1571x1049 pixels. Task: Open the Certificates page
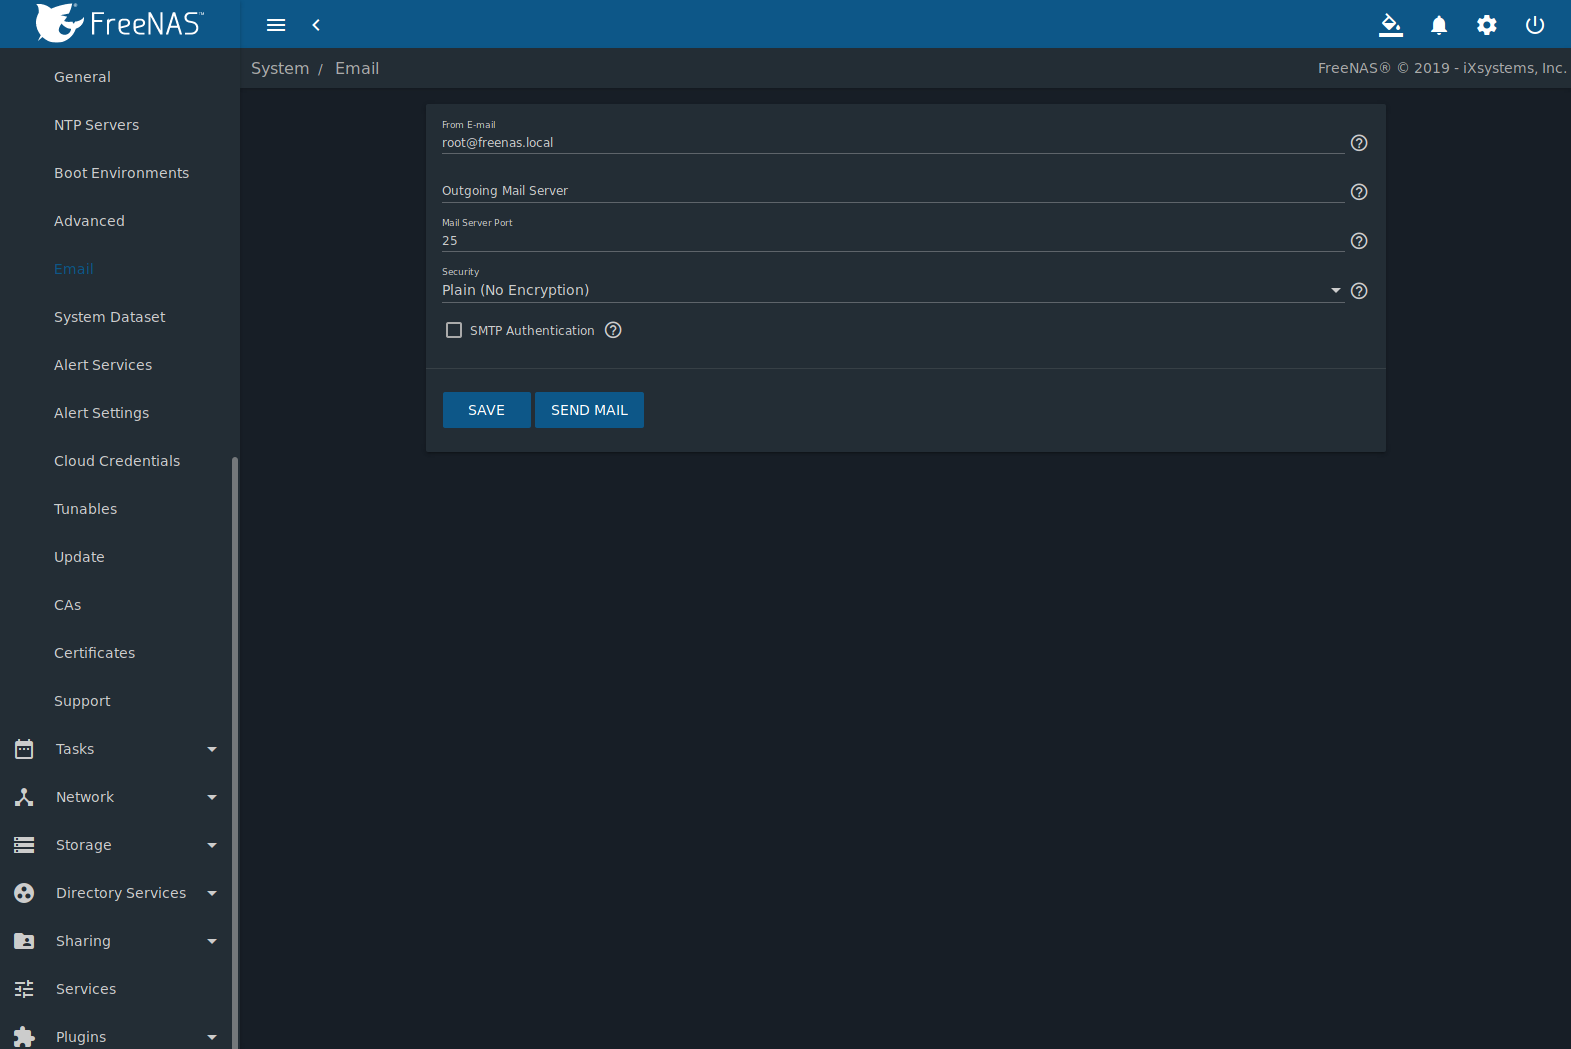pyautogui.click(x=94, y=653)
